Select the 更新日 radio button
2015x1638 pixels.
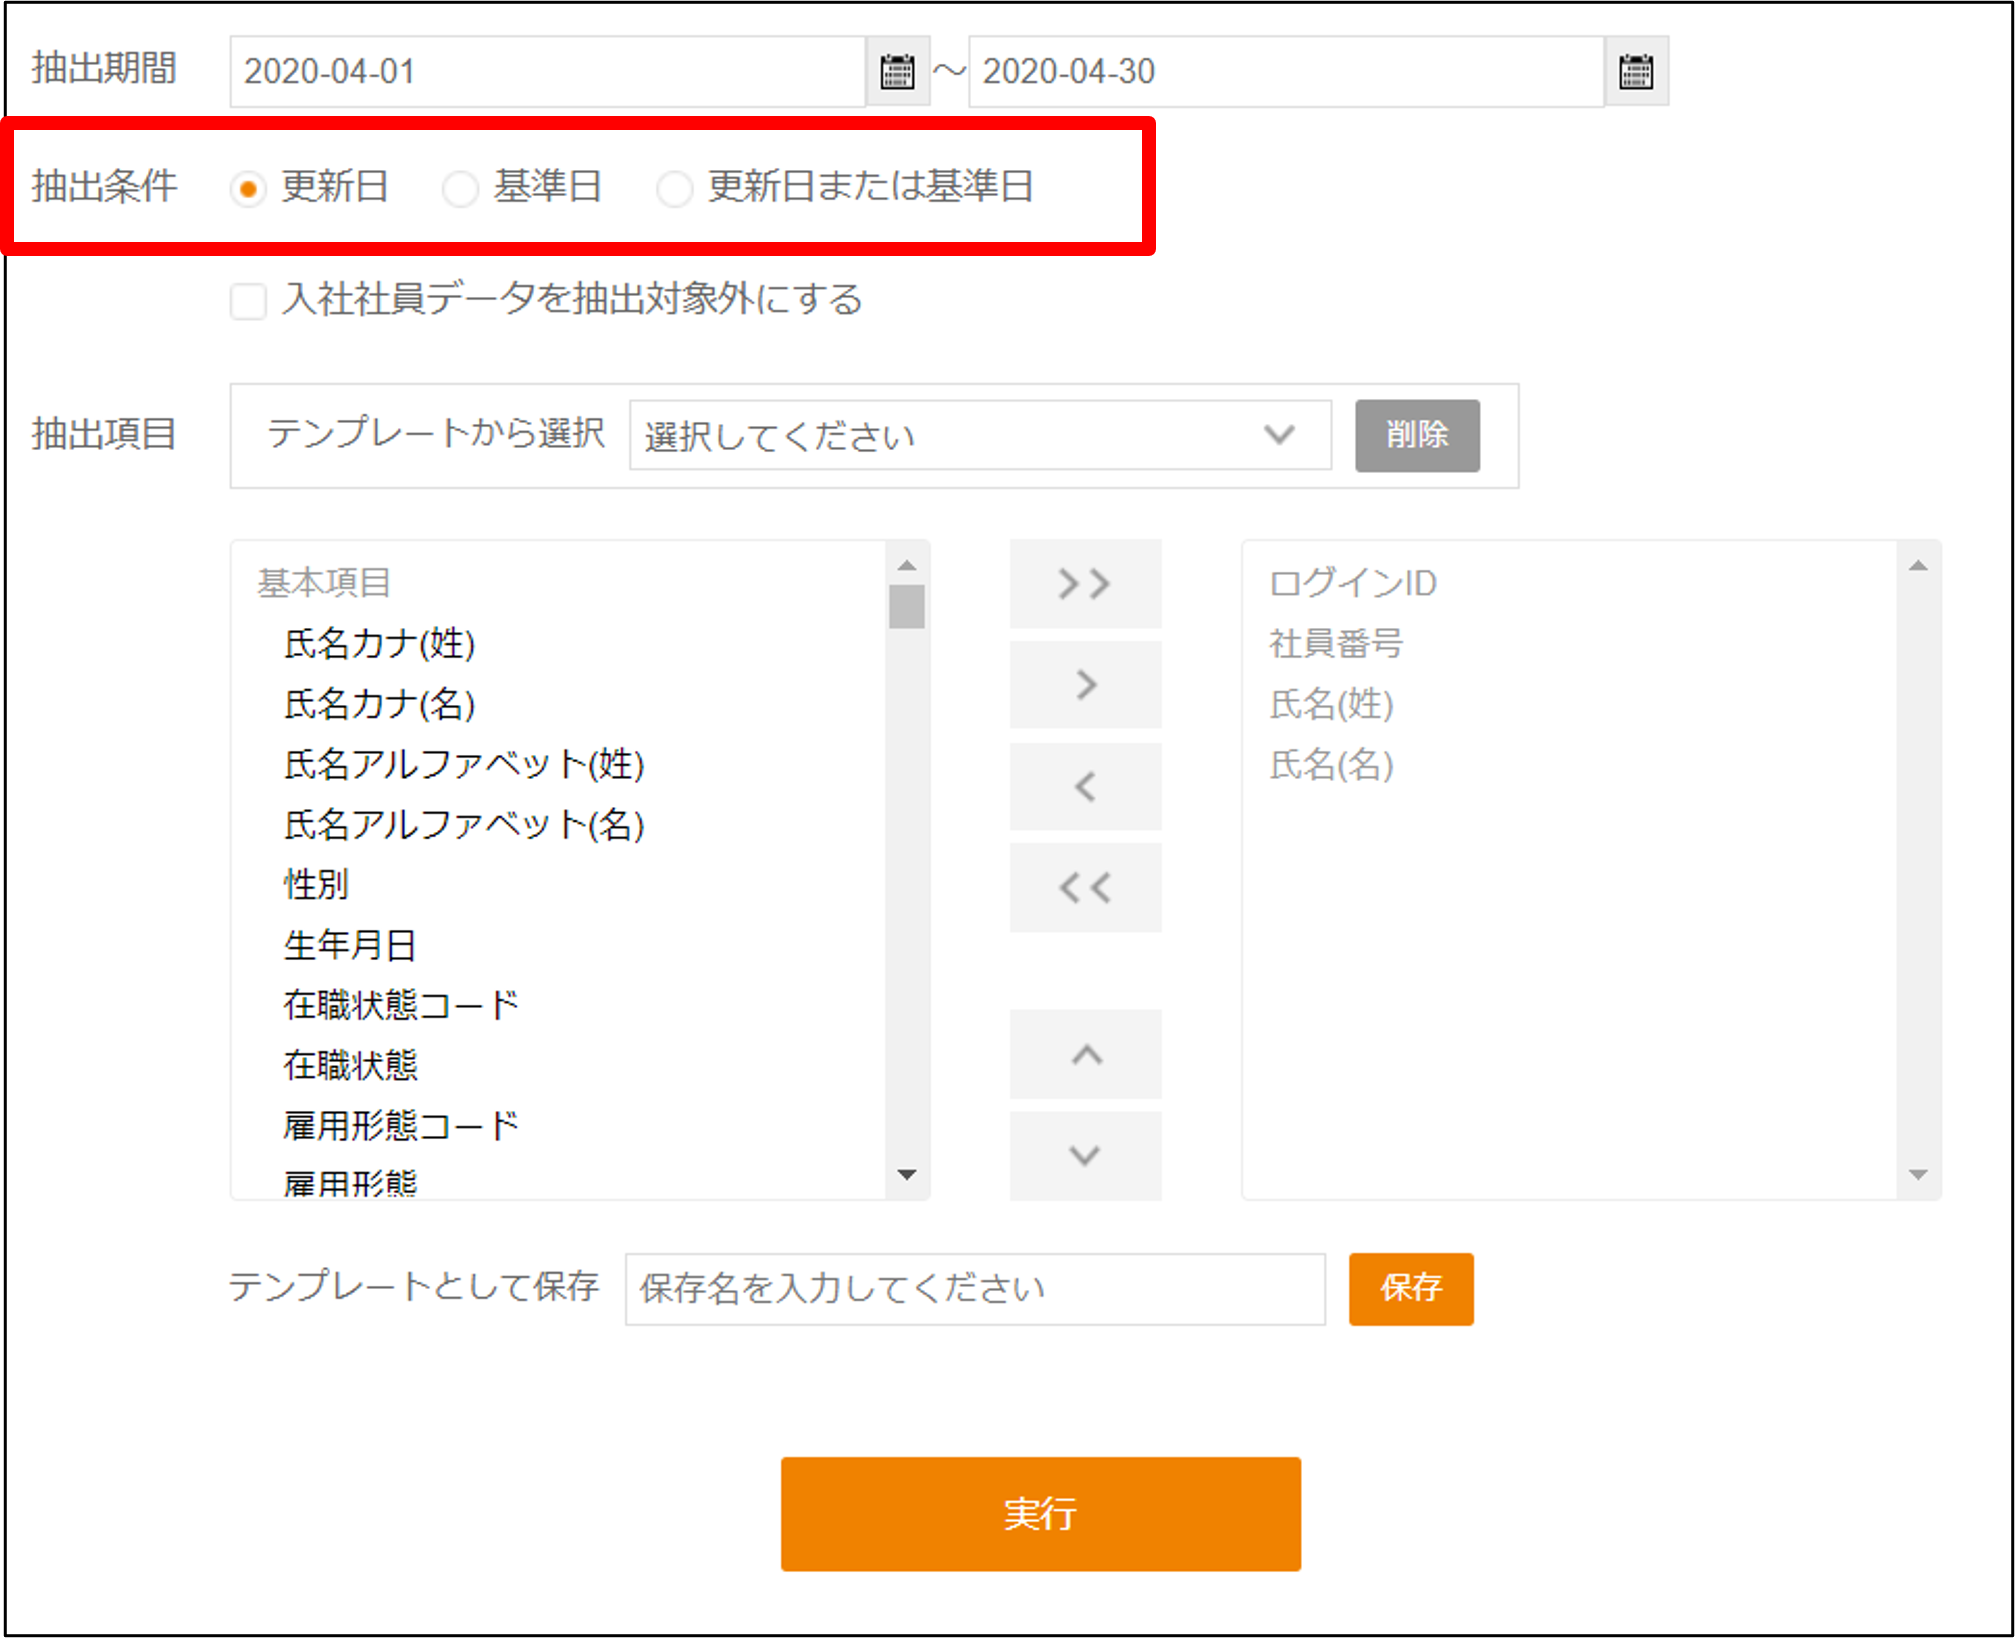[248, 188]
